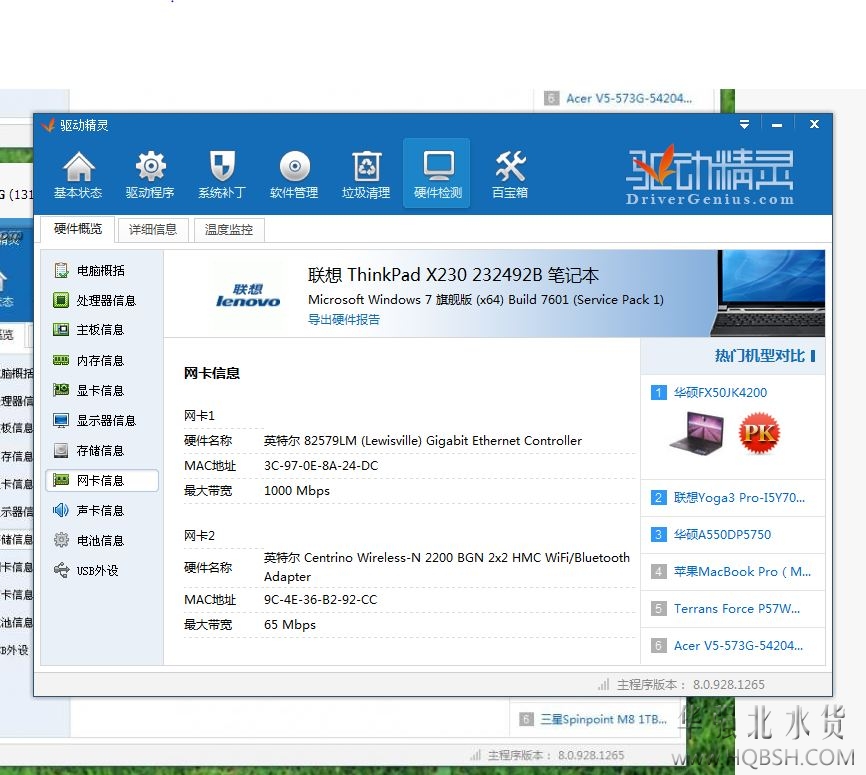Select 处理器信息 in the sidebar
This screenshot has width=866, height=775.
coord(103,300)
